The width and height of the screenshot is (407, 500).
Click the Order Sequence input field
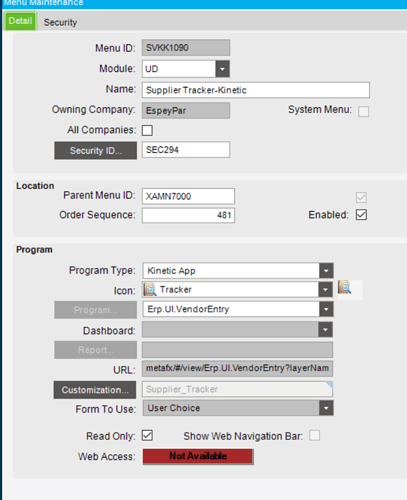point(188,215)
